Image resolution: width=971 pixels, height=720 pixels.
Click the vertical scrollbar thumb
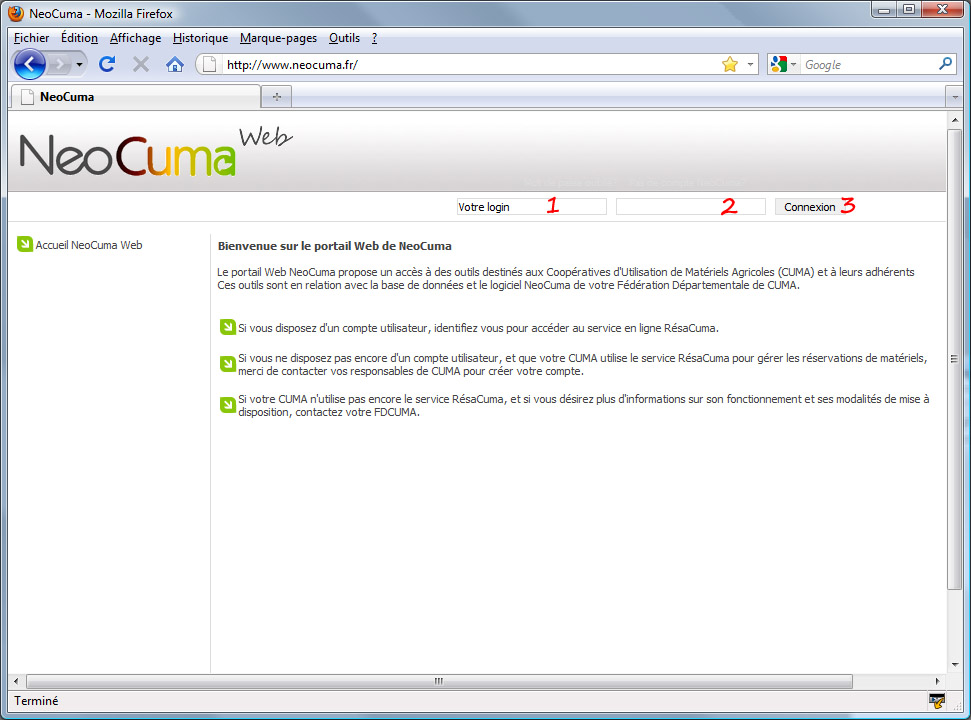(x=954, y=359)
